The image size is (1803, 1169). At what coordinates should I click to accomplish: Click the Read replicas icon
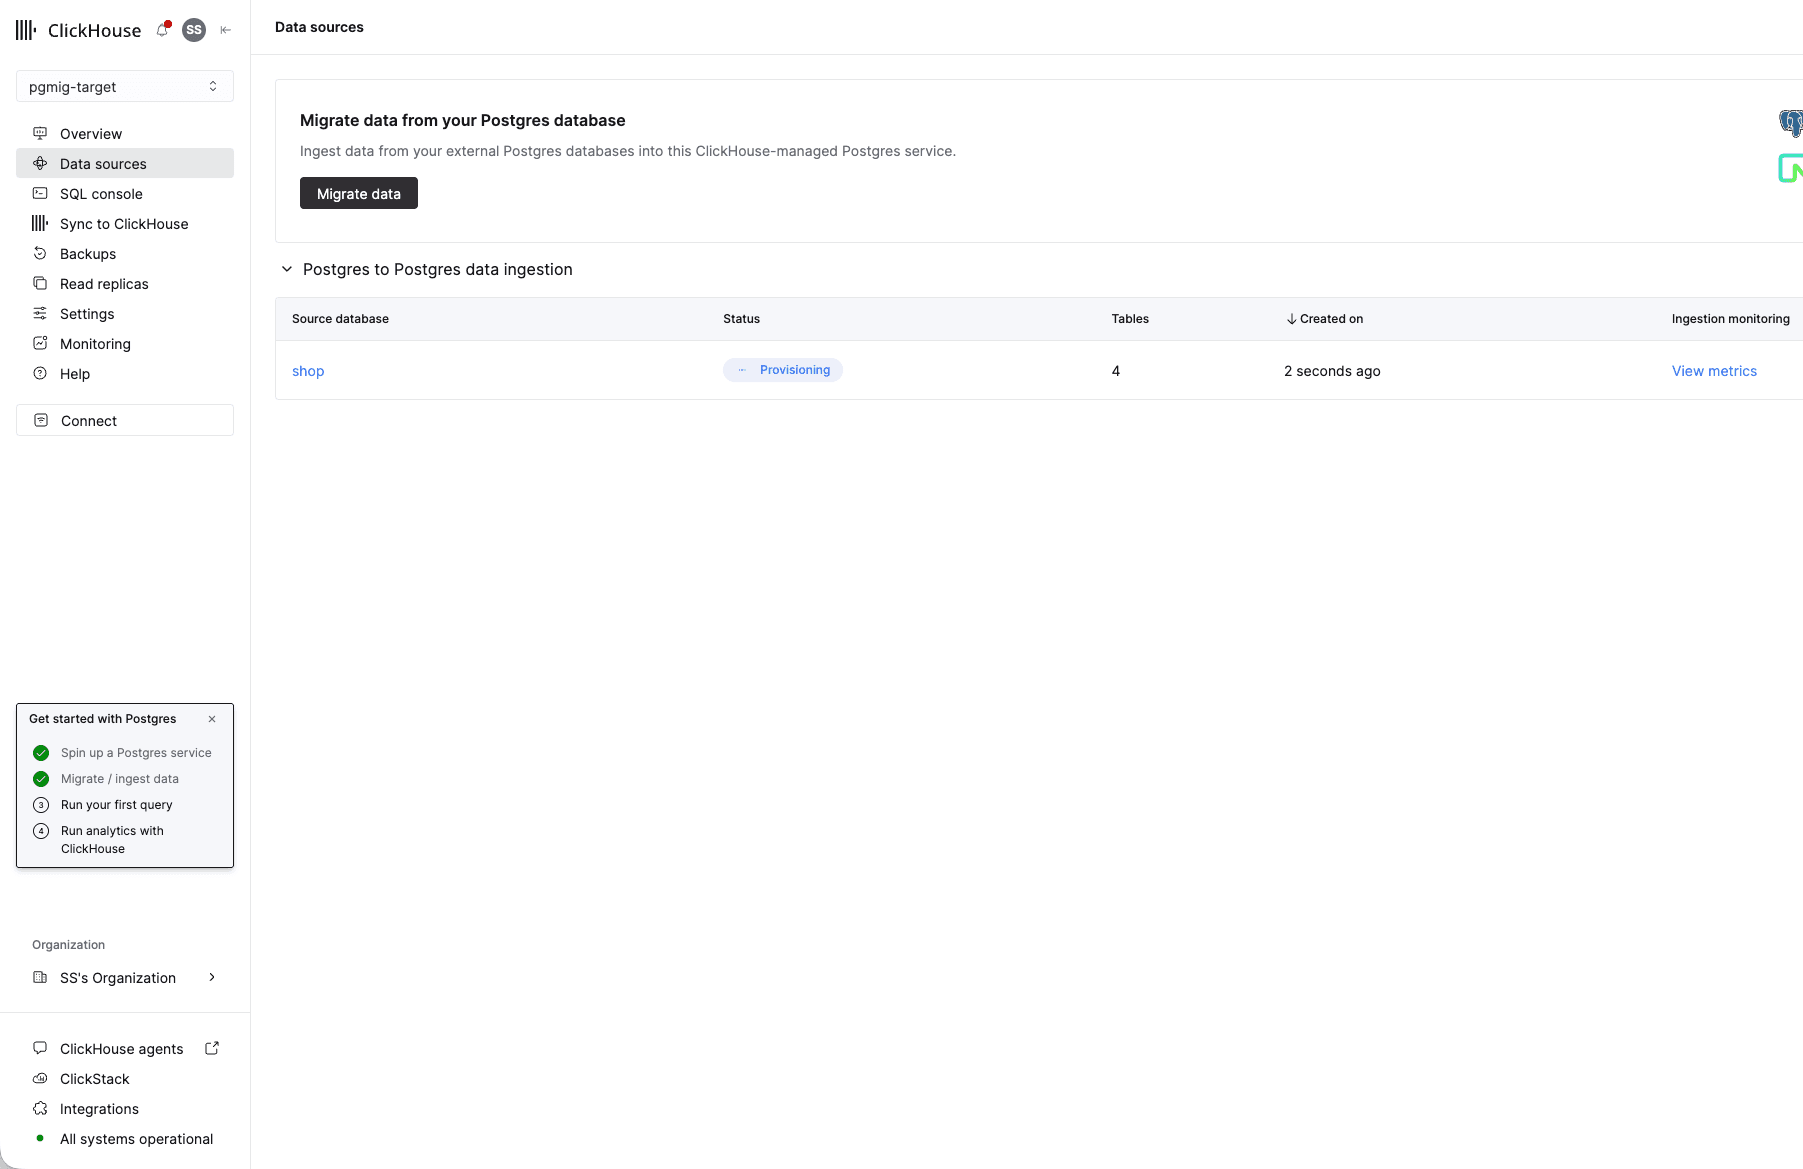[x=40, y=283]
